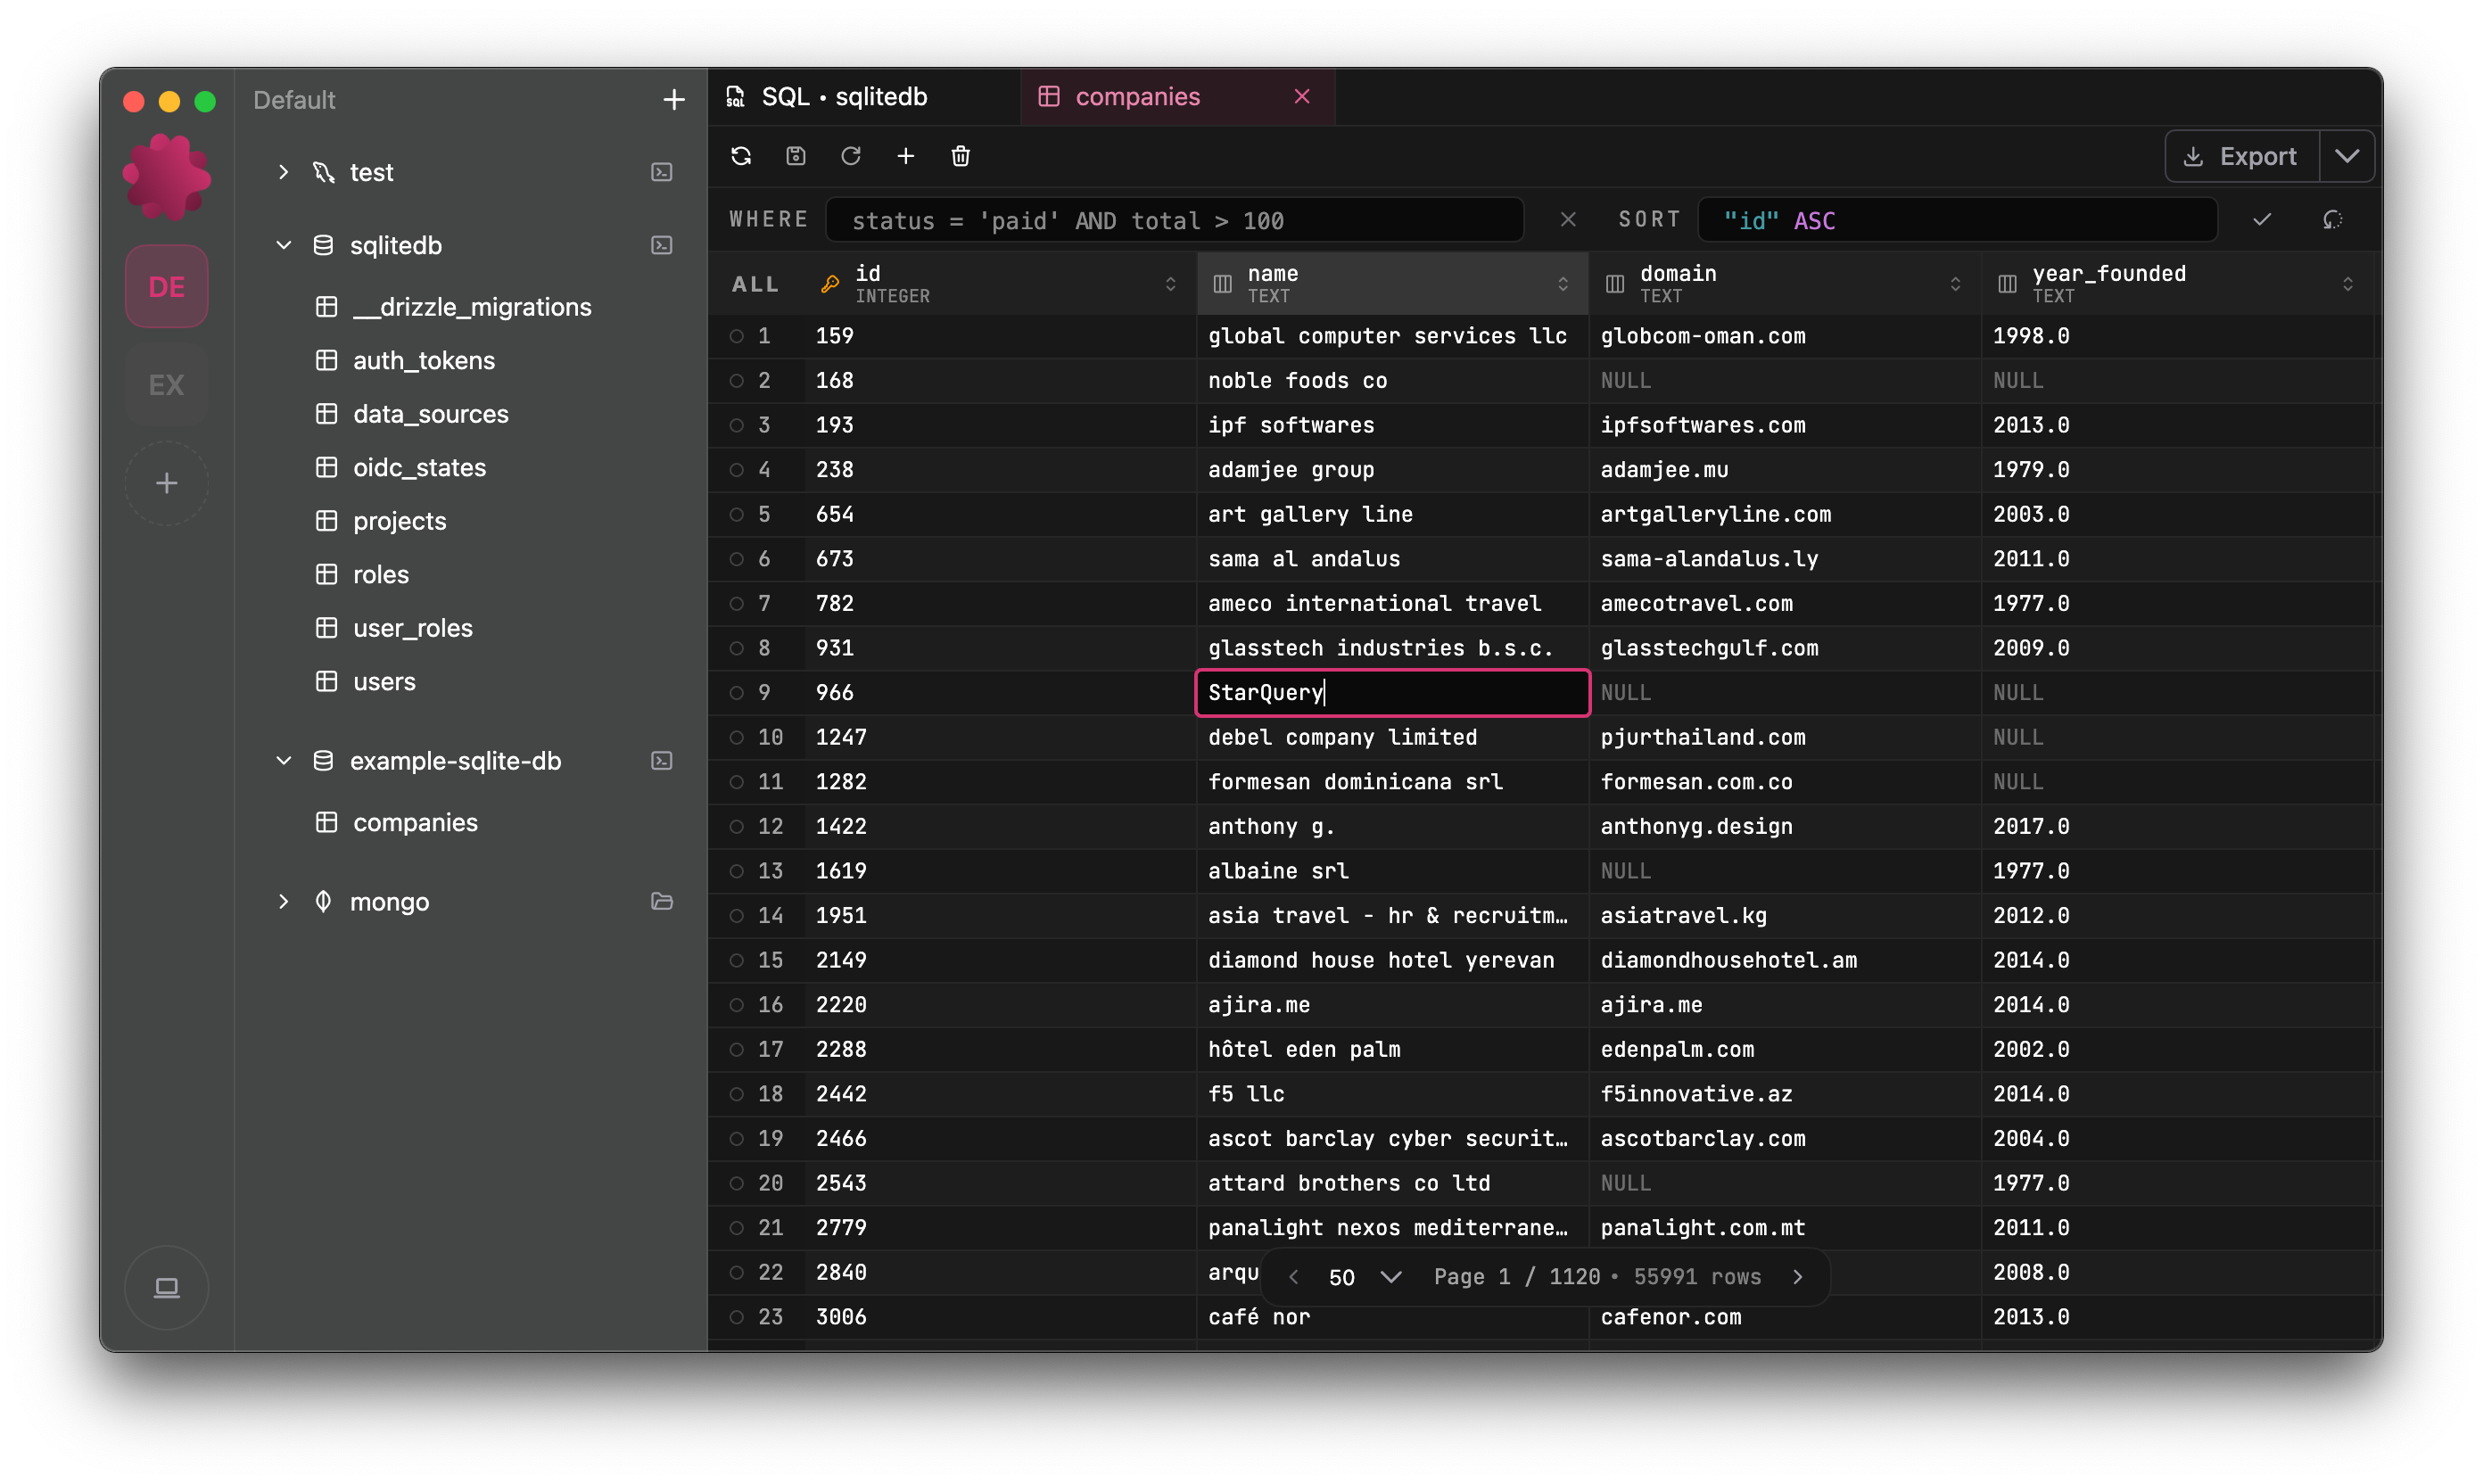
Task: Select row 1 with its selection circle
Action: [737, 336]
